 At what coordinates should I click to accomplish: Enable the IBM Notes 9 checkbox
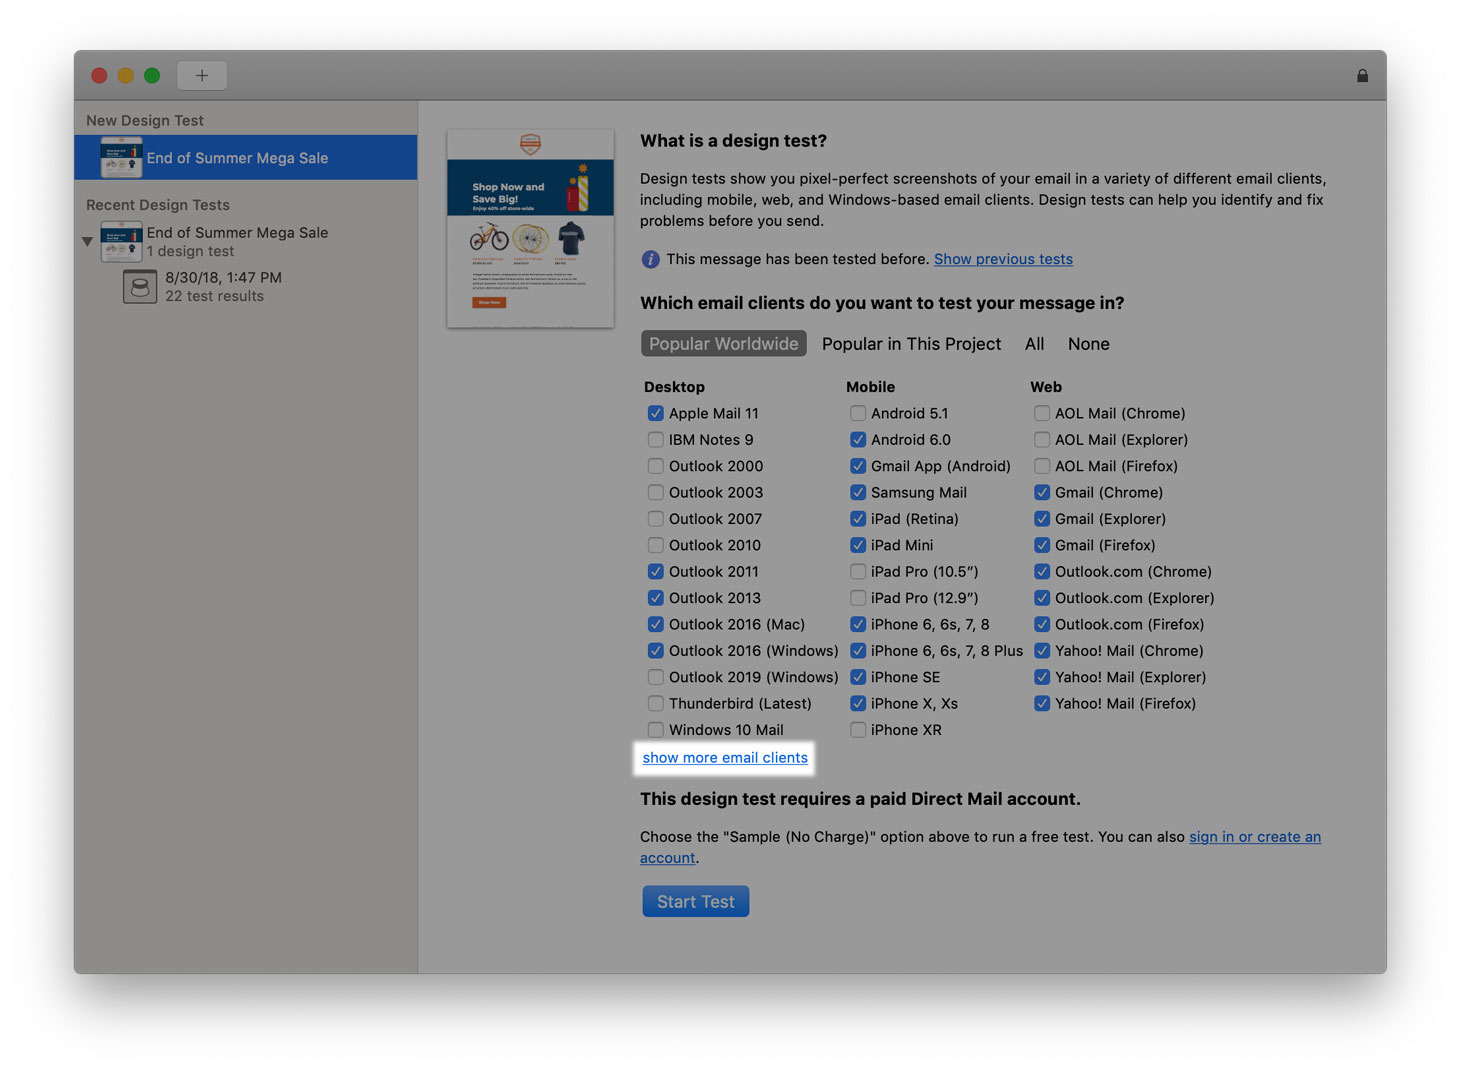click(656, 440)
